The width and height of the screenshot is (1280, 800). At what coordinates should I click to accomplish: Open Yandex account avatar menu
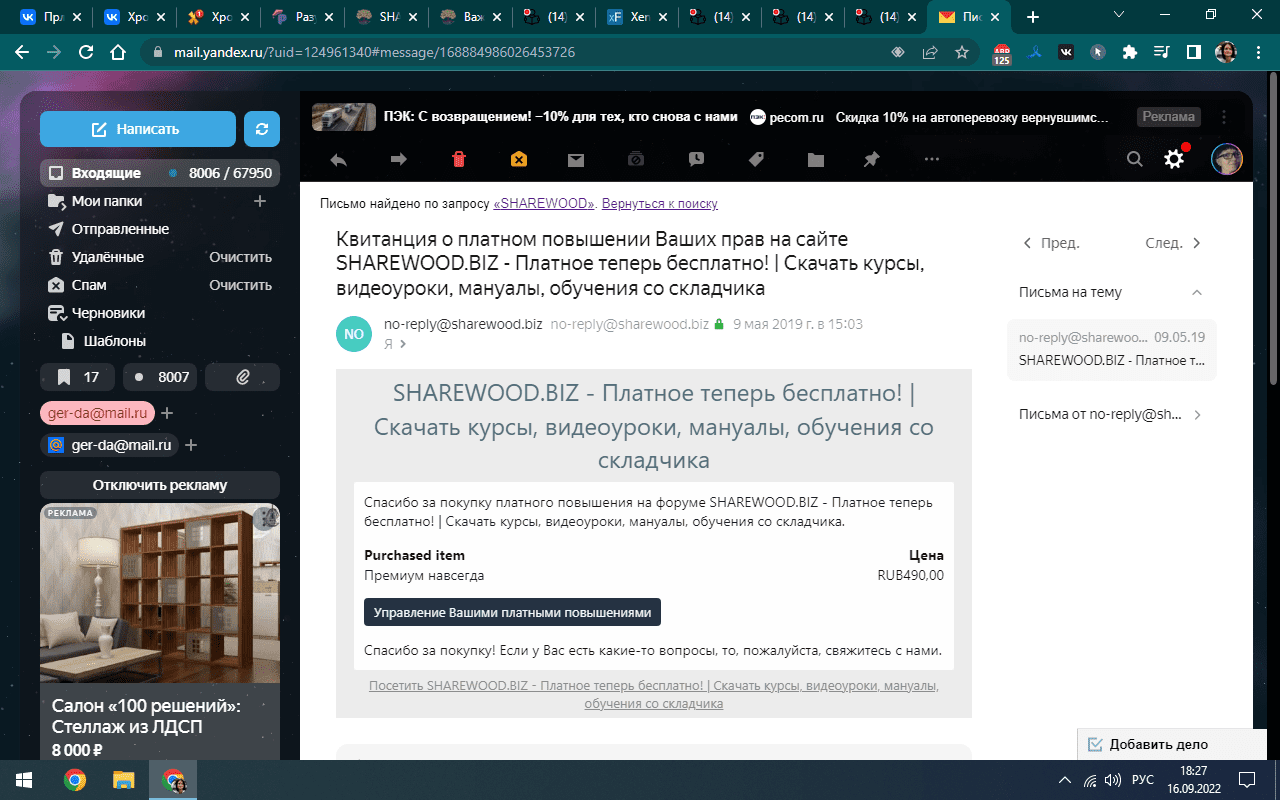(1227, 158)
